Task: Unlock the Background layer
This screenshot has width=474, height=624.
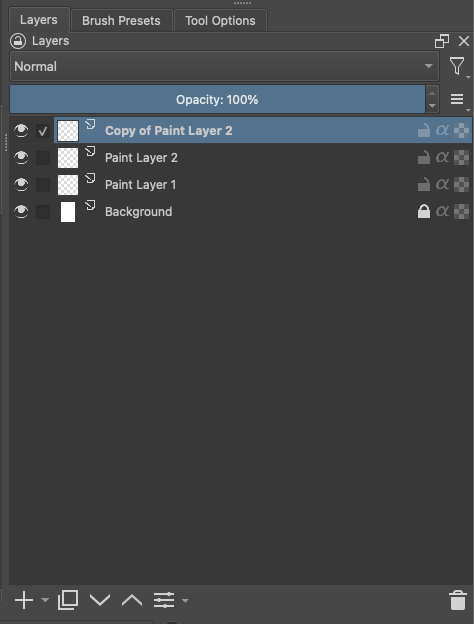Action: click(424, 211)
